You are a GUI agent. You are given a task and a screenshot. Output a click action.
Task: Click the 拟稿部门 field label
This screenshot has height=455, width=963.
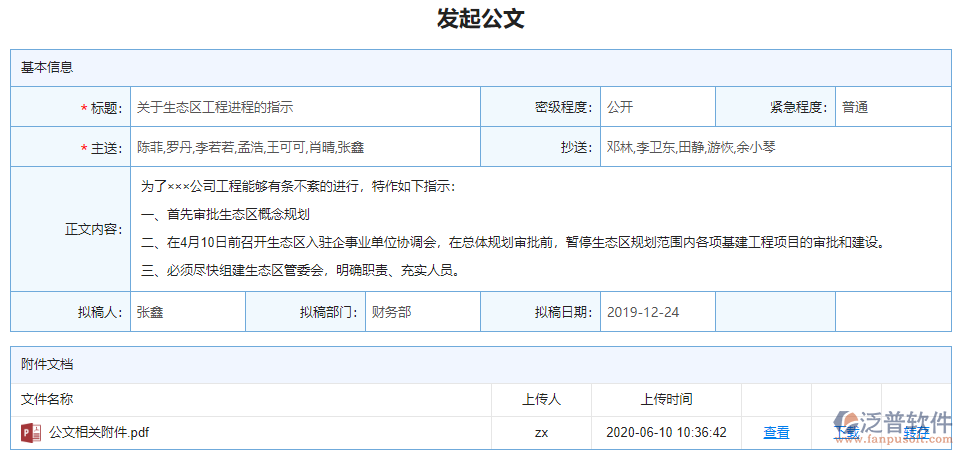(x=329, y=313)
